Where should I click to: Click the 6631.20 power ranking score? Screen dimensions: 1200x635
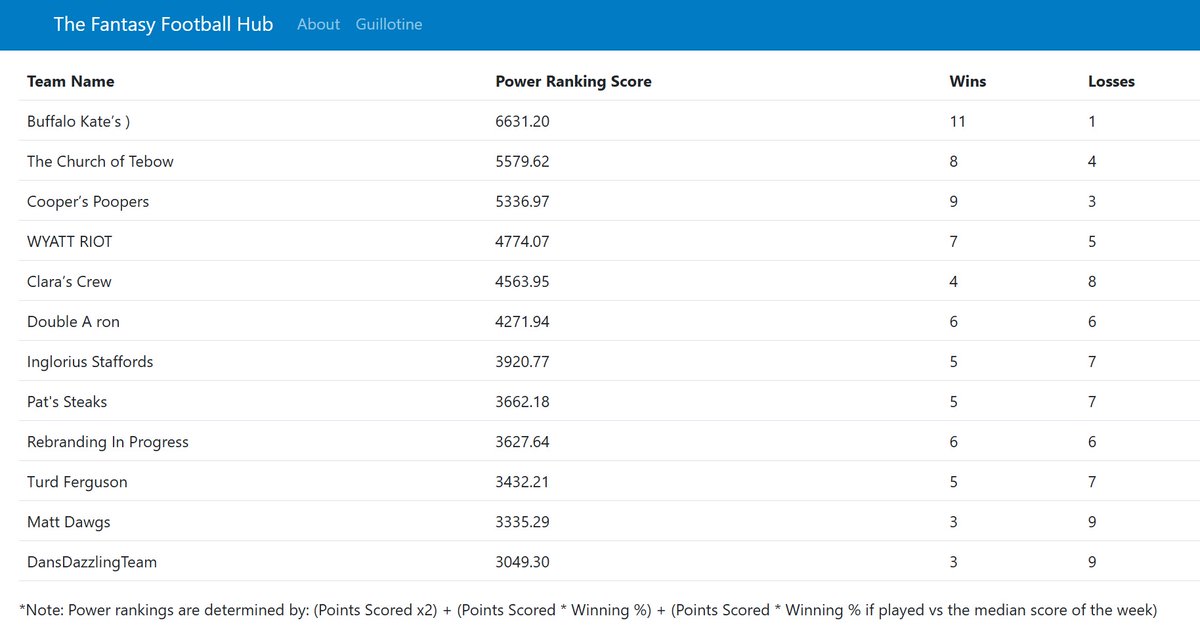point(522,121)
